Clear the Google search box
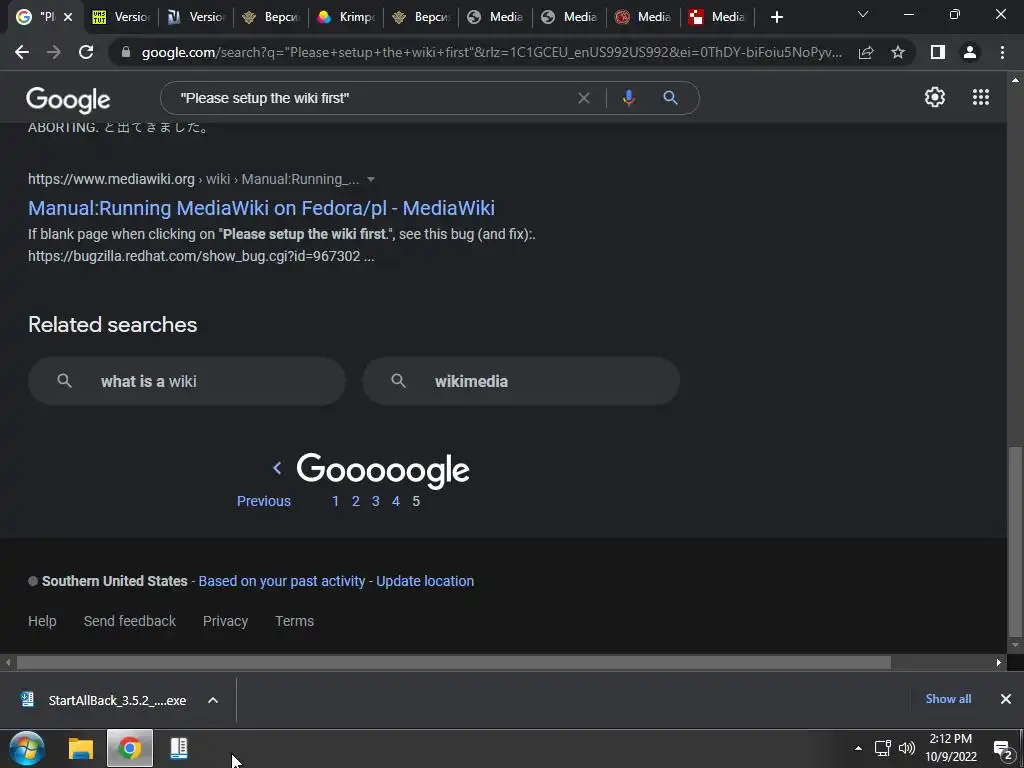This screenshot has height=768, width=1024. [584, 98]
